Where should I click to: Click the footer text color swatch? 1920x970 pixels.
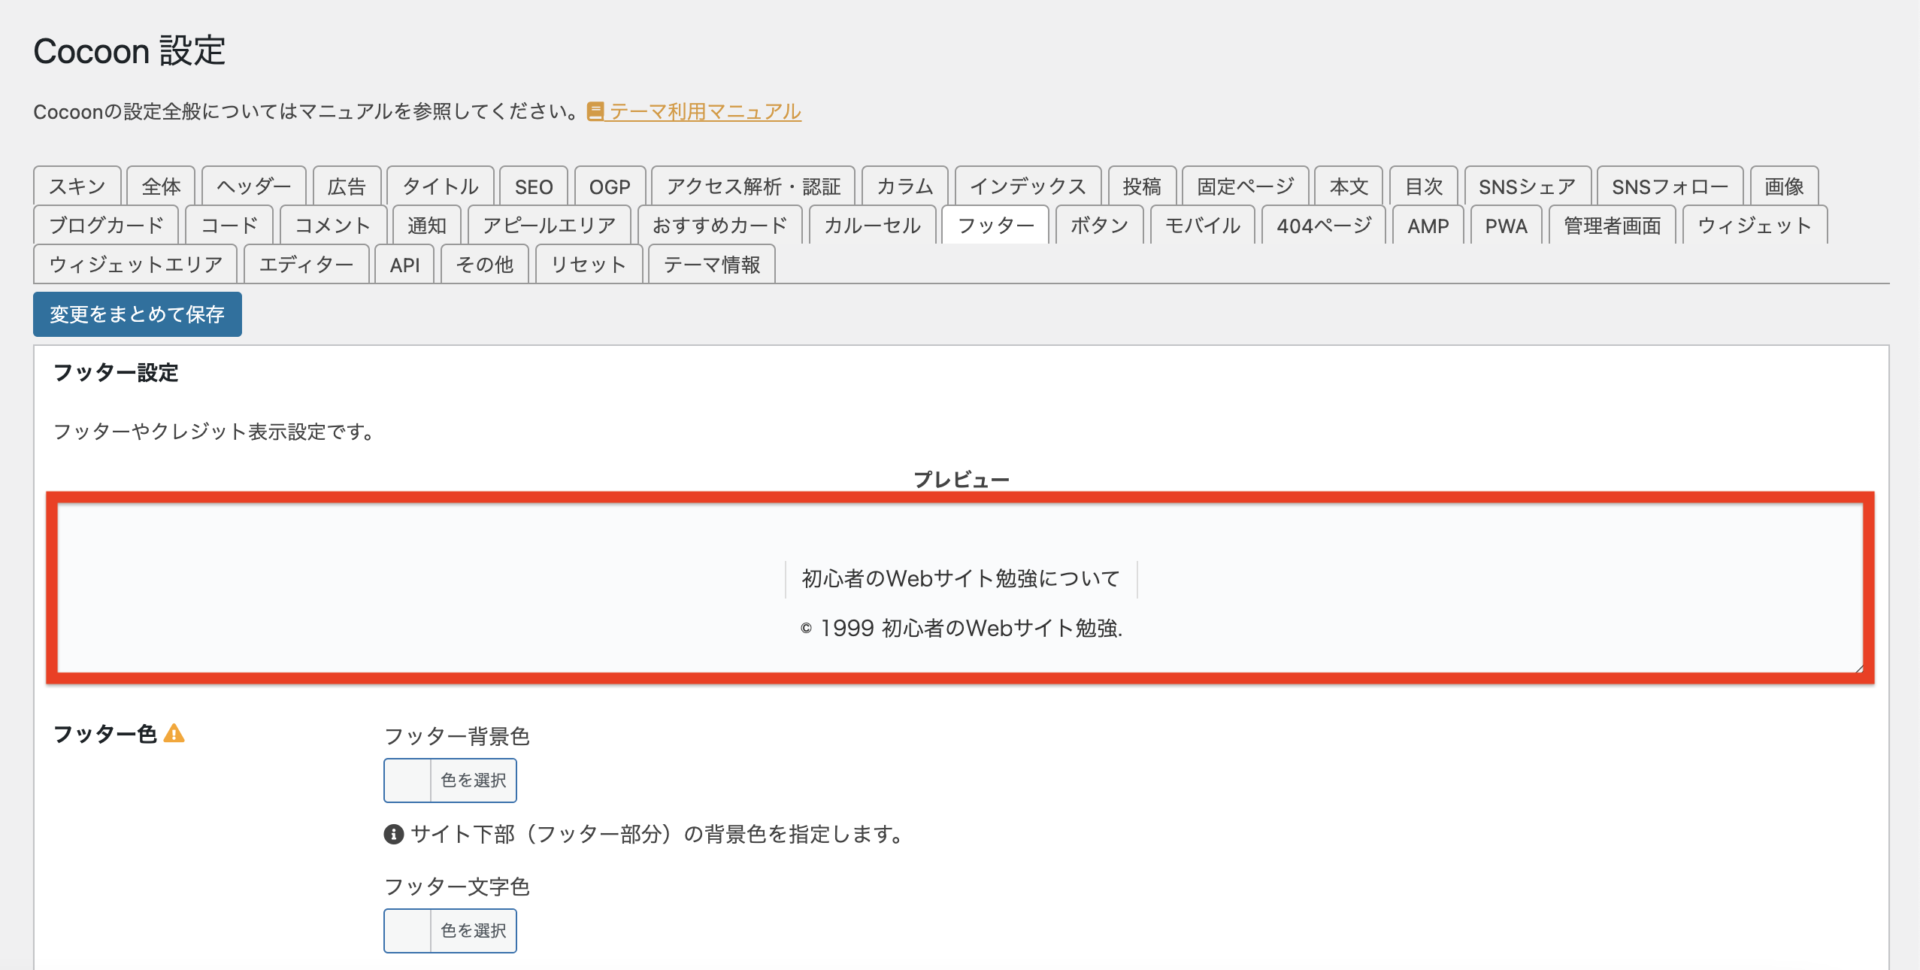tap(408, 930)
